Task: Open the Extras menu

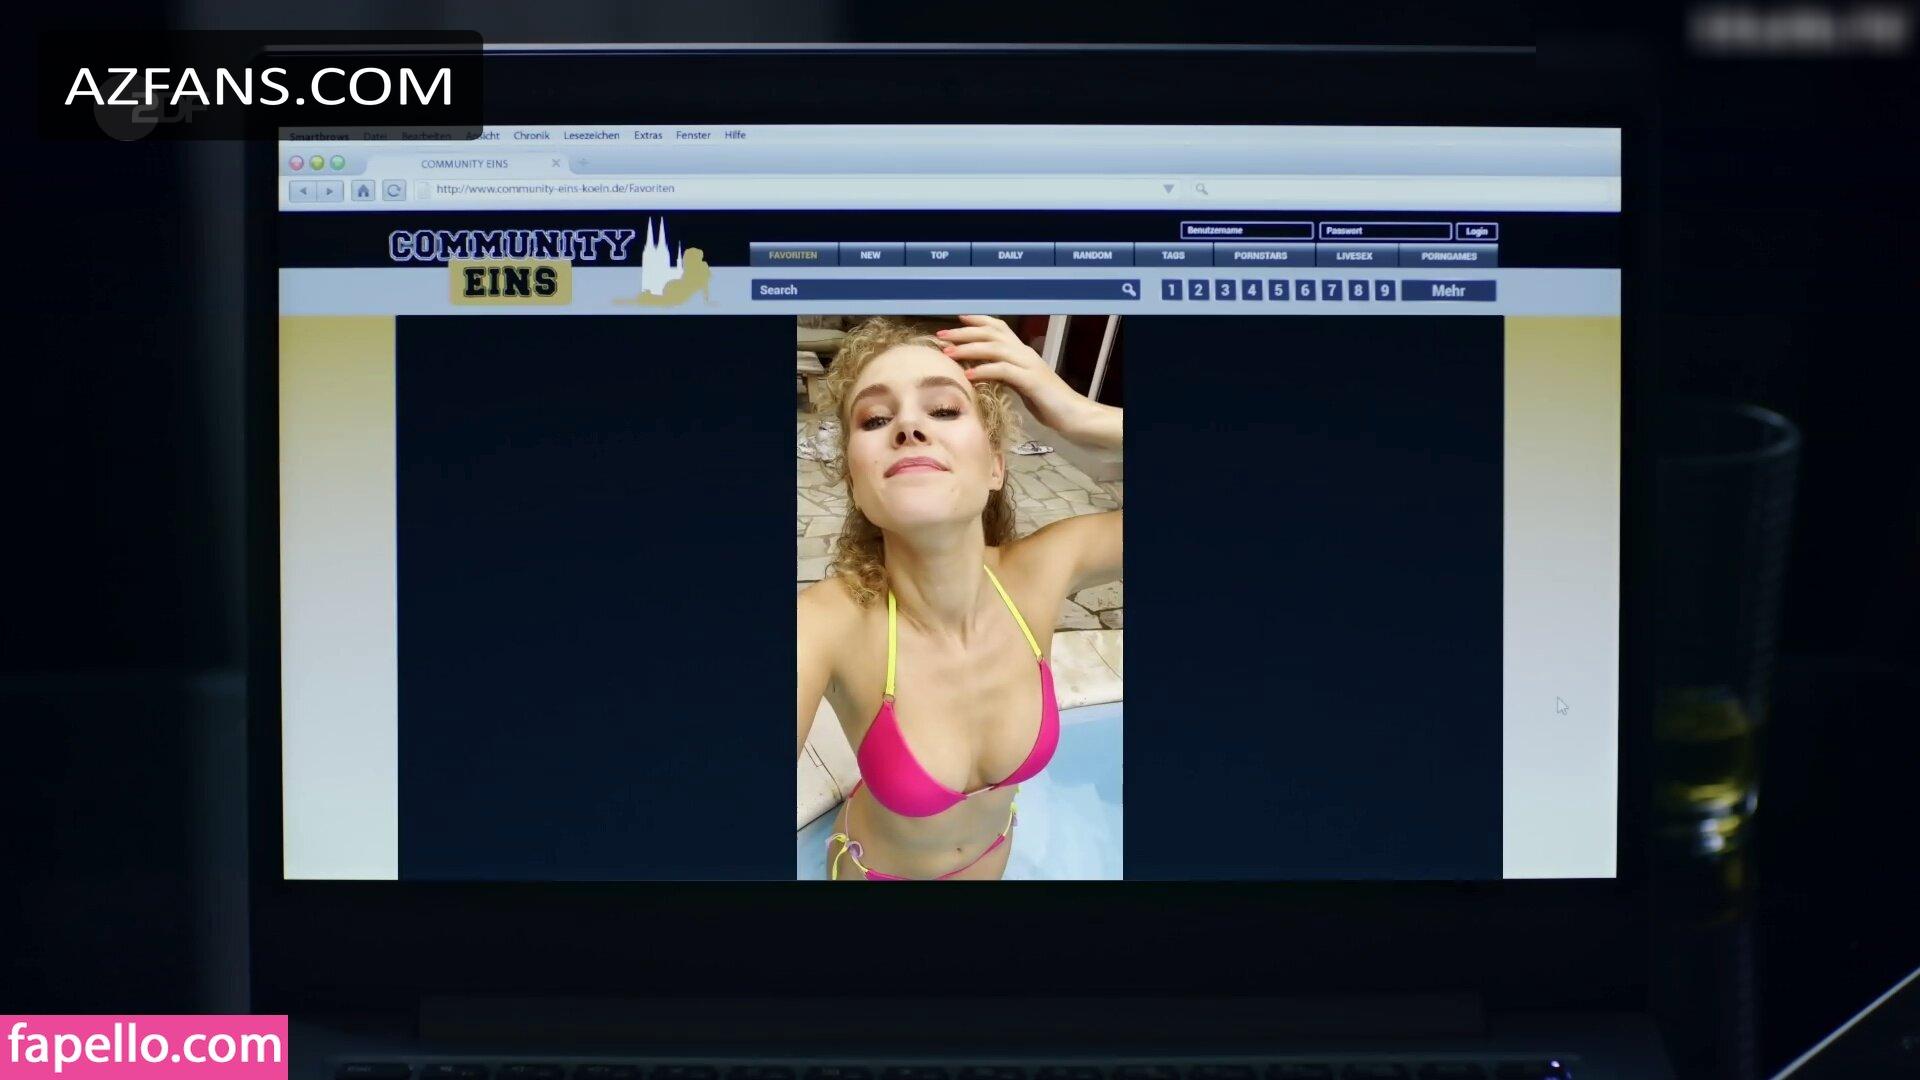Action: 647,135
